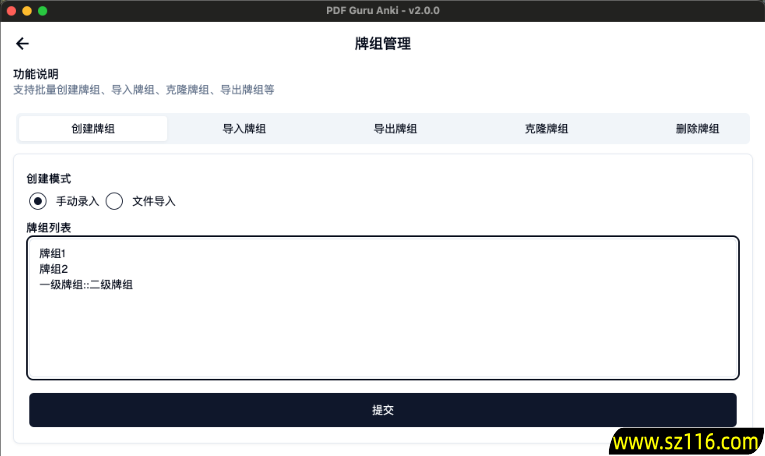Click the www.sz116.com watermark link

point(685,441)
